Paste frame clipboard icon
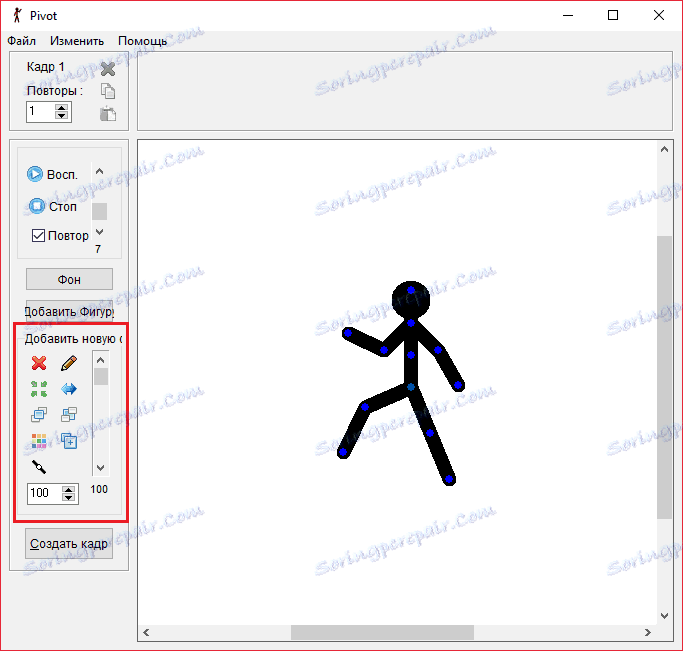The height and width of the screenshot is (651, 683). click(x=108, y=114)
